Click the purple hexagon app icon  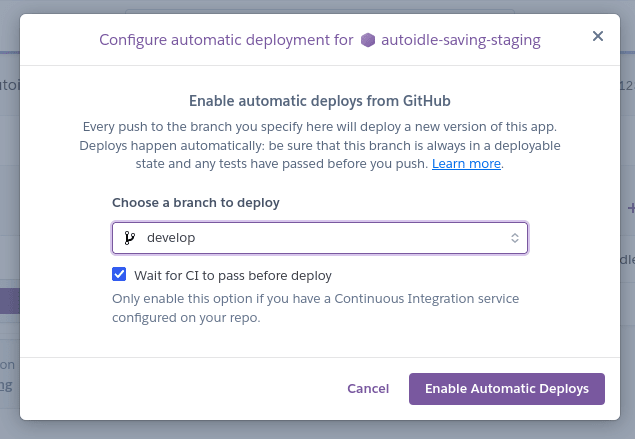coord(368,41)
